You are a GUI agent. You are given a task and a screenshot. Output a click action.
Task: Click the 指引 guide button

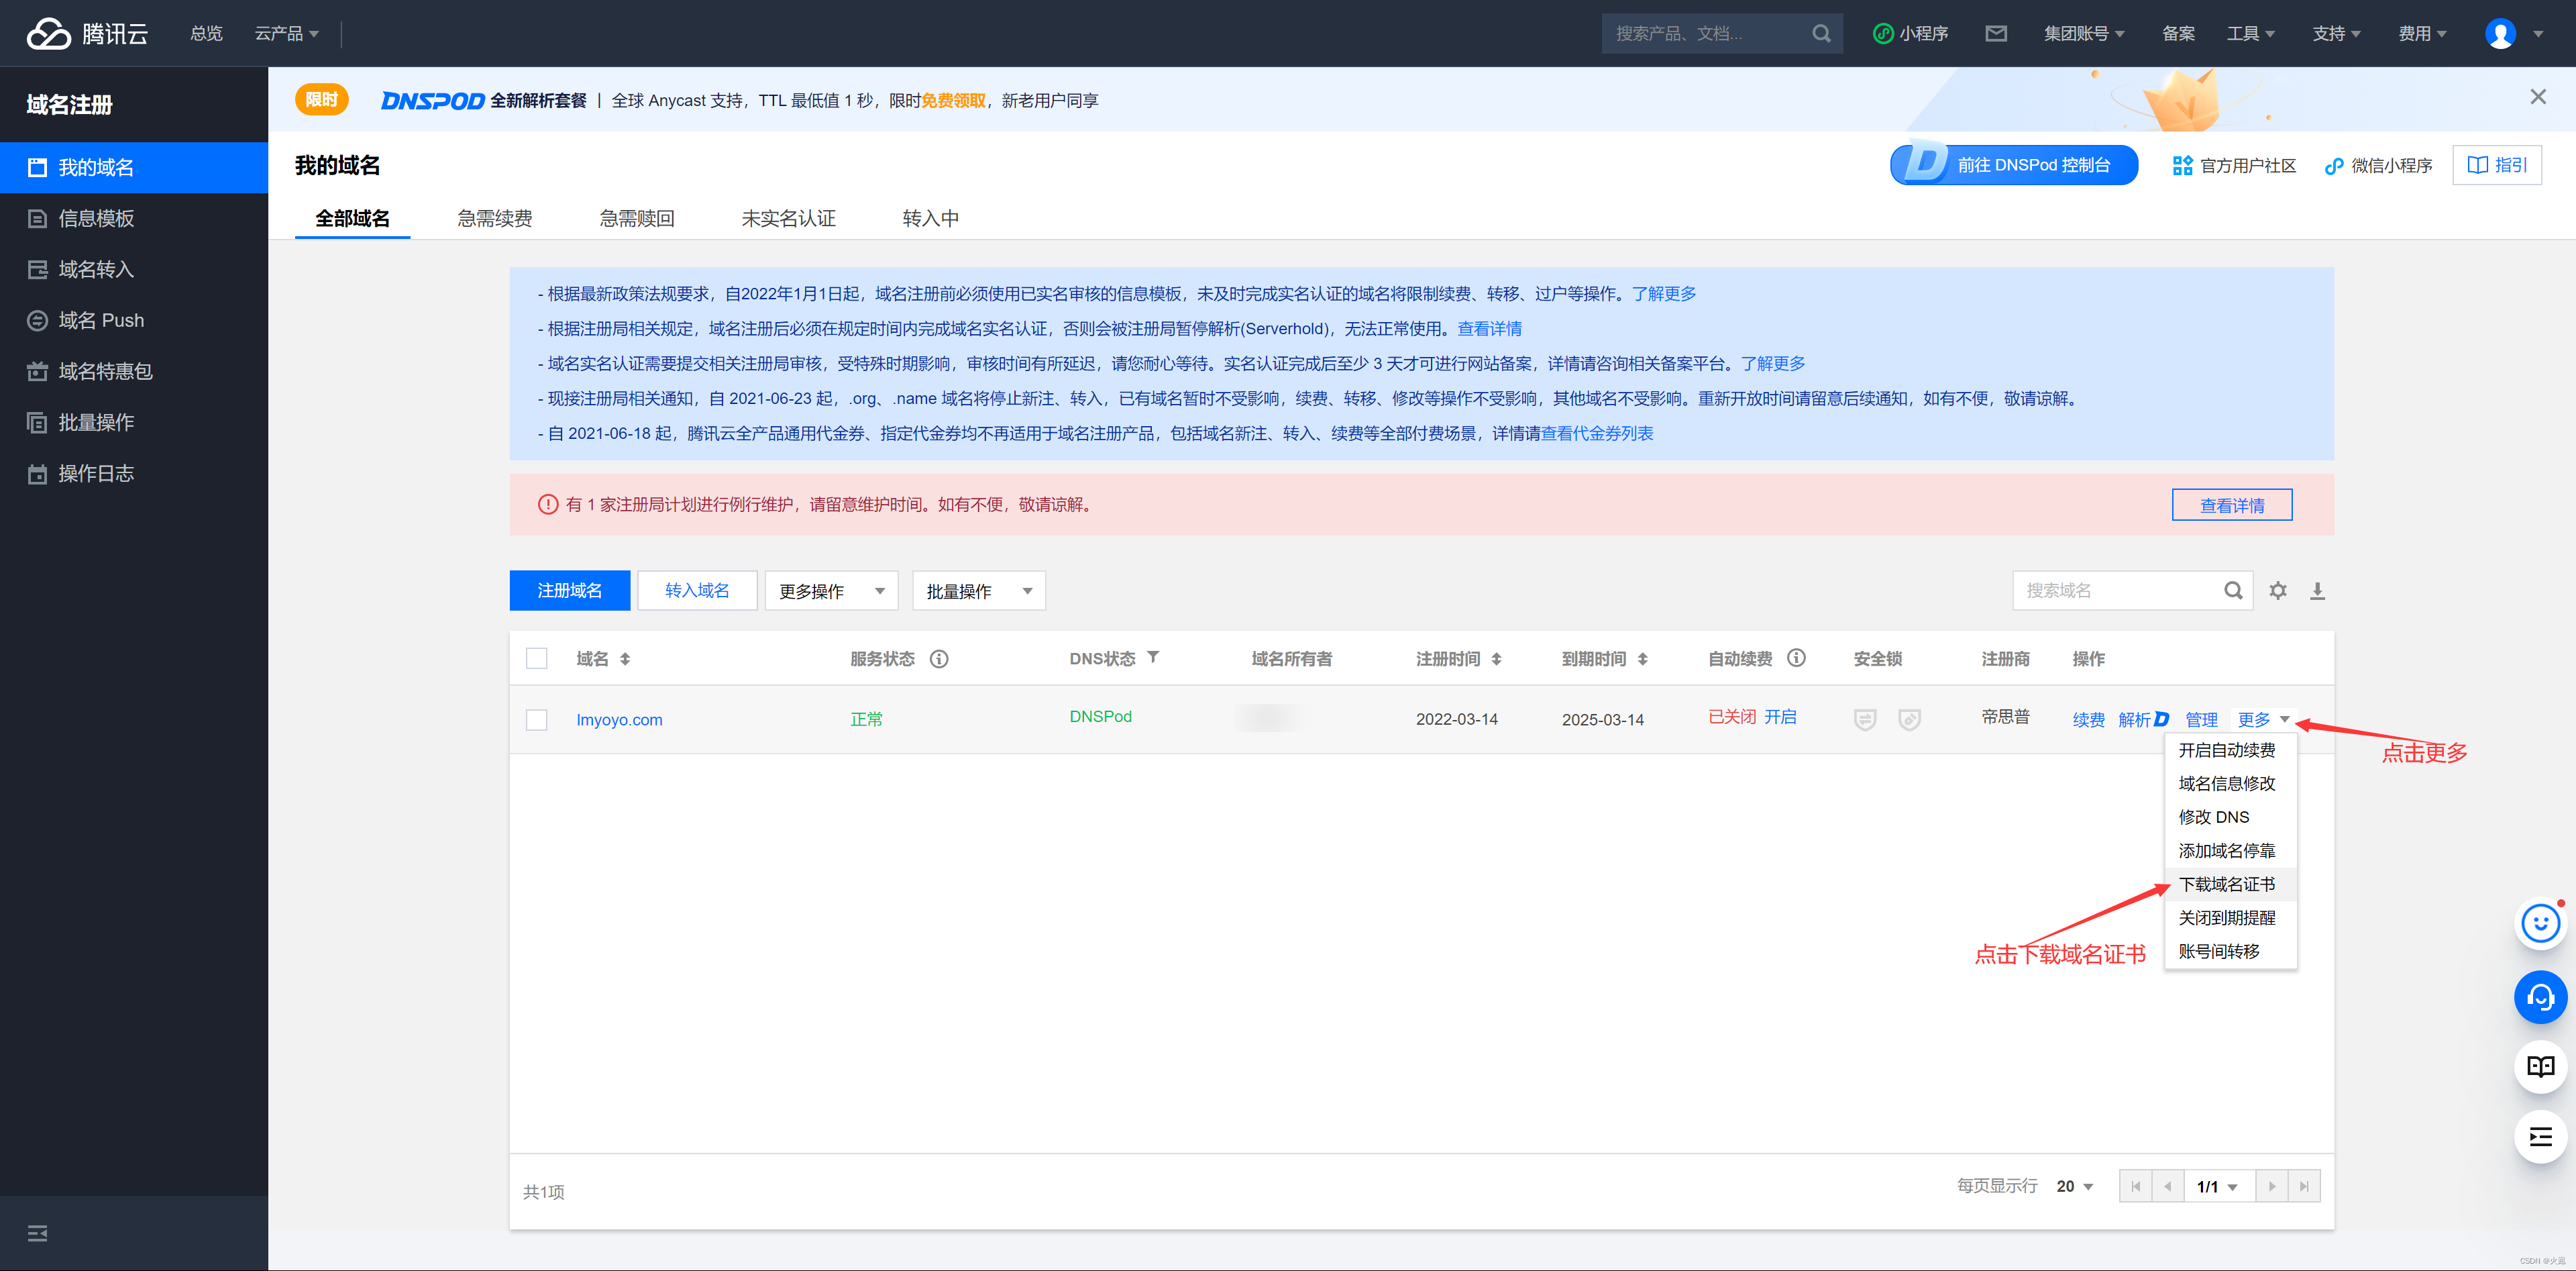(x=2496, y=165)
